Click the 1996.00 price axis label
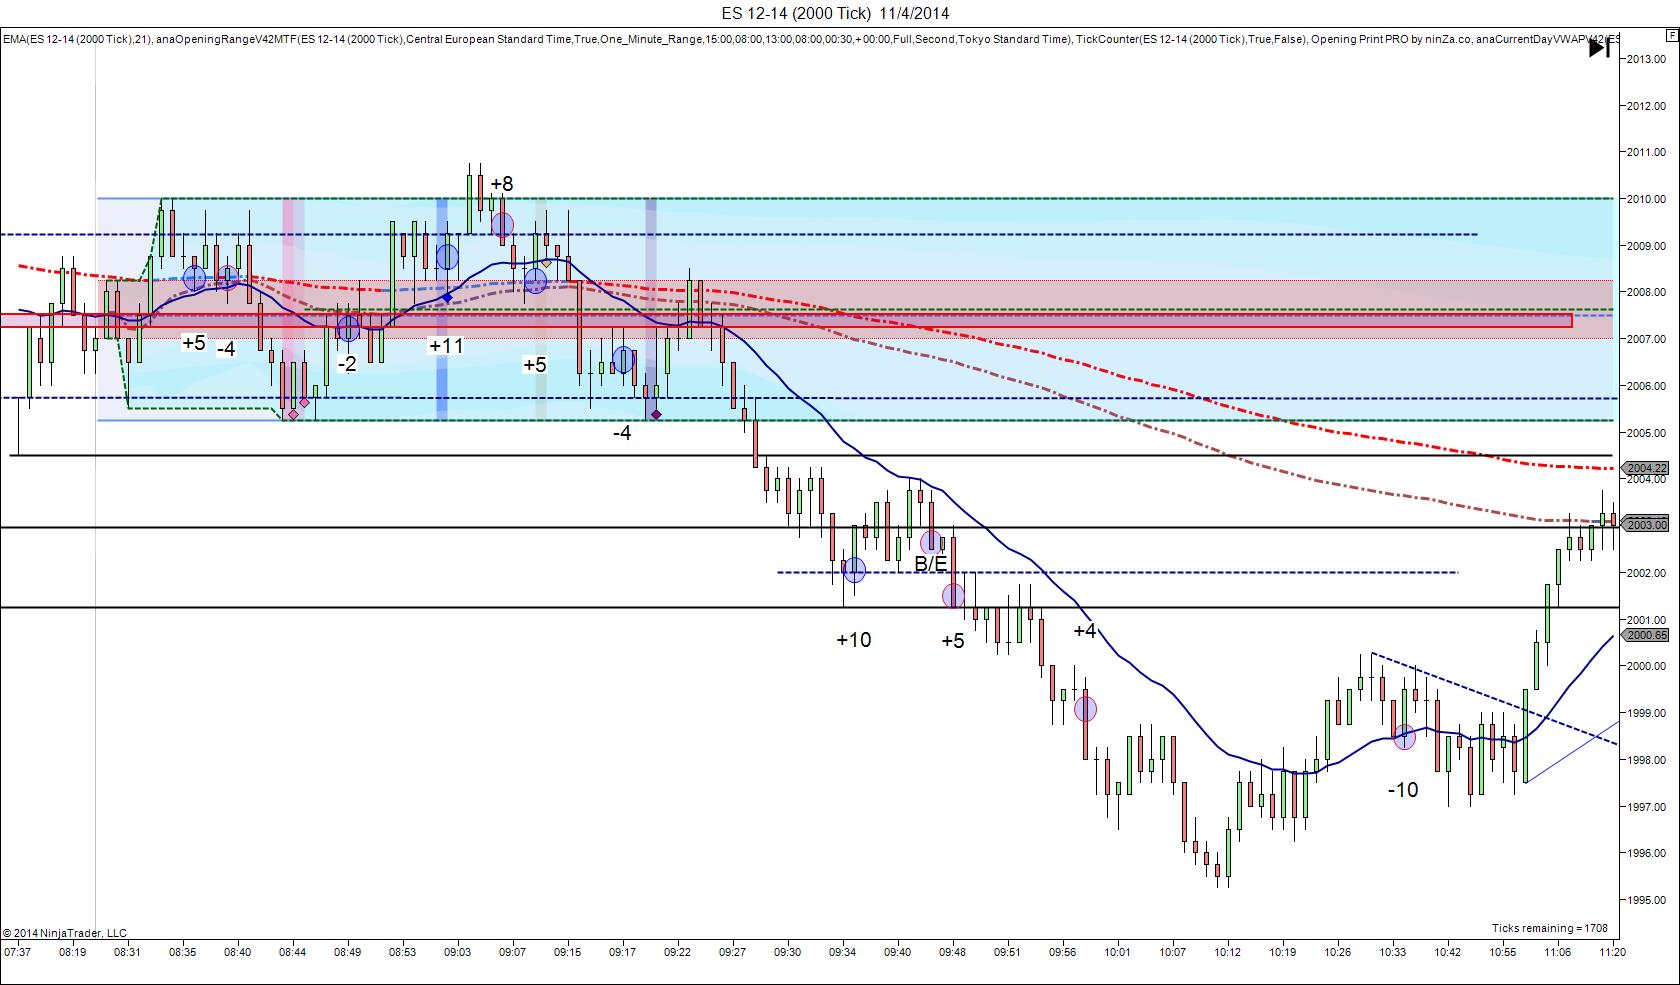Image resolution: width=1680 pixels, height=985 pixels. click(1646, 853)
